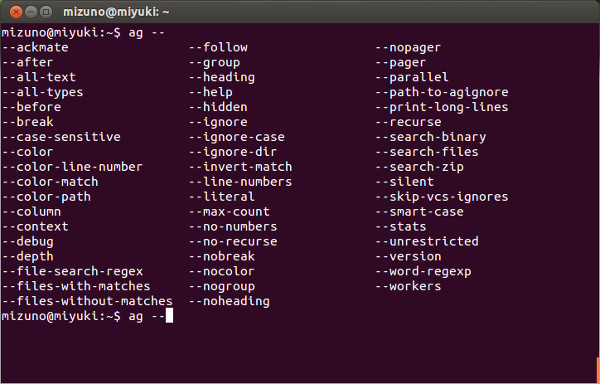Click the mizuno@miyuki window title text
Viewport: 600px width, 384px height.
click(116, 12)
